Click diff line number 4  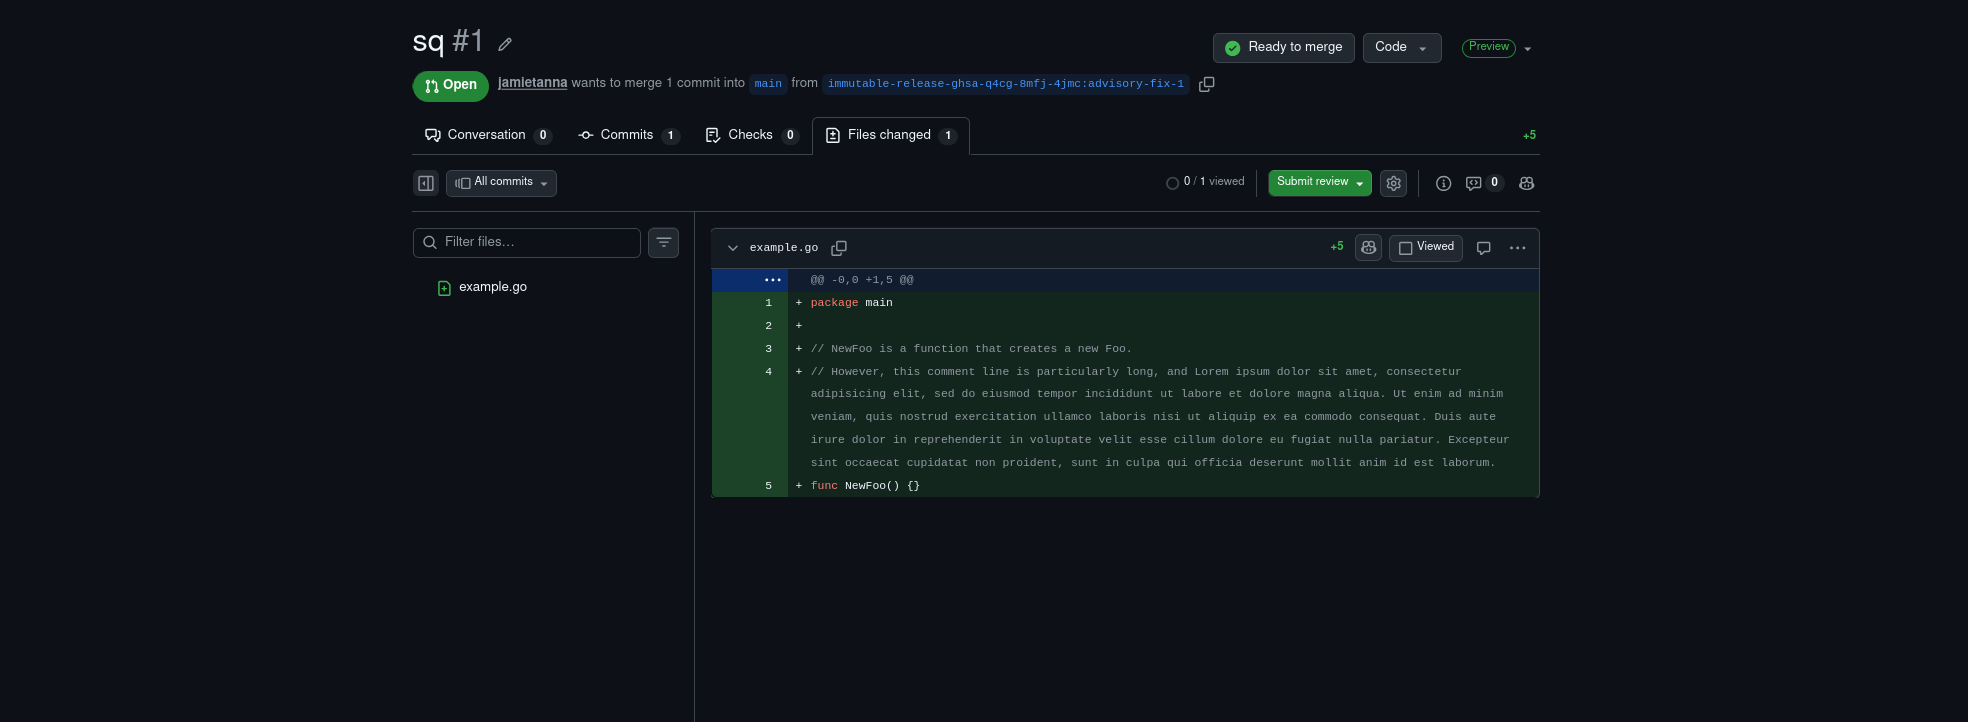[768, 372]
